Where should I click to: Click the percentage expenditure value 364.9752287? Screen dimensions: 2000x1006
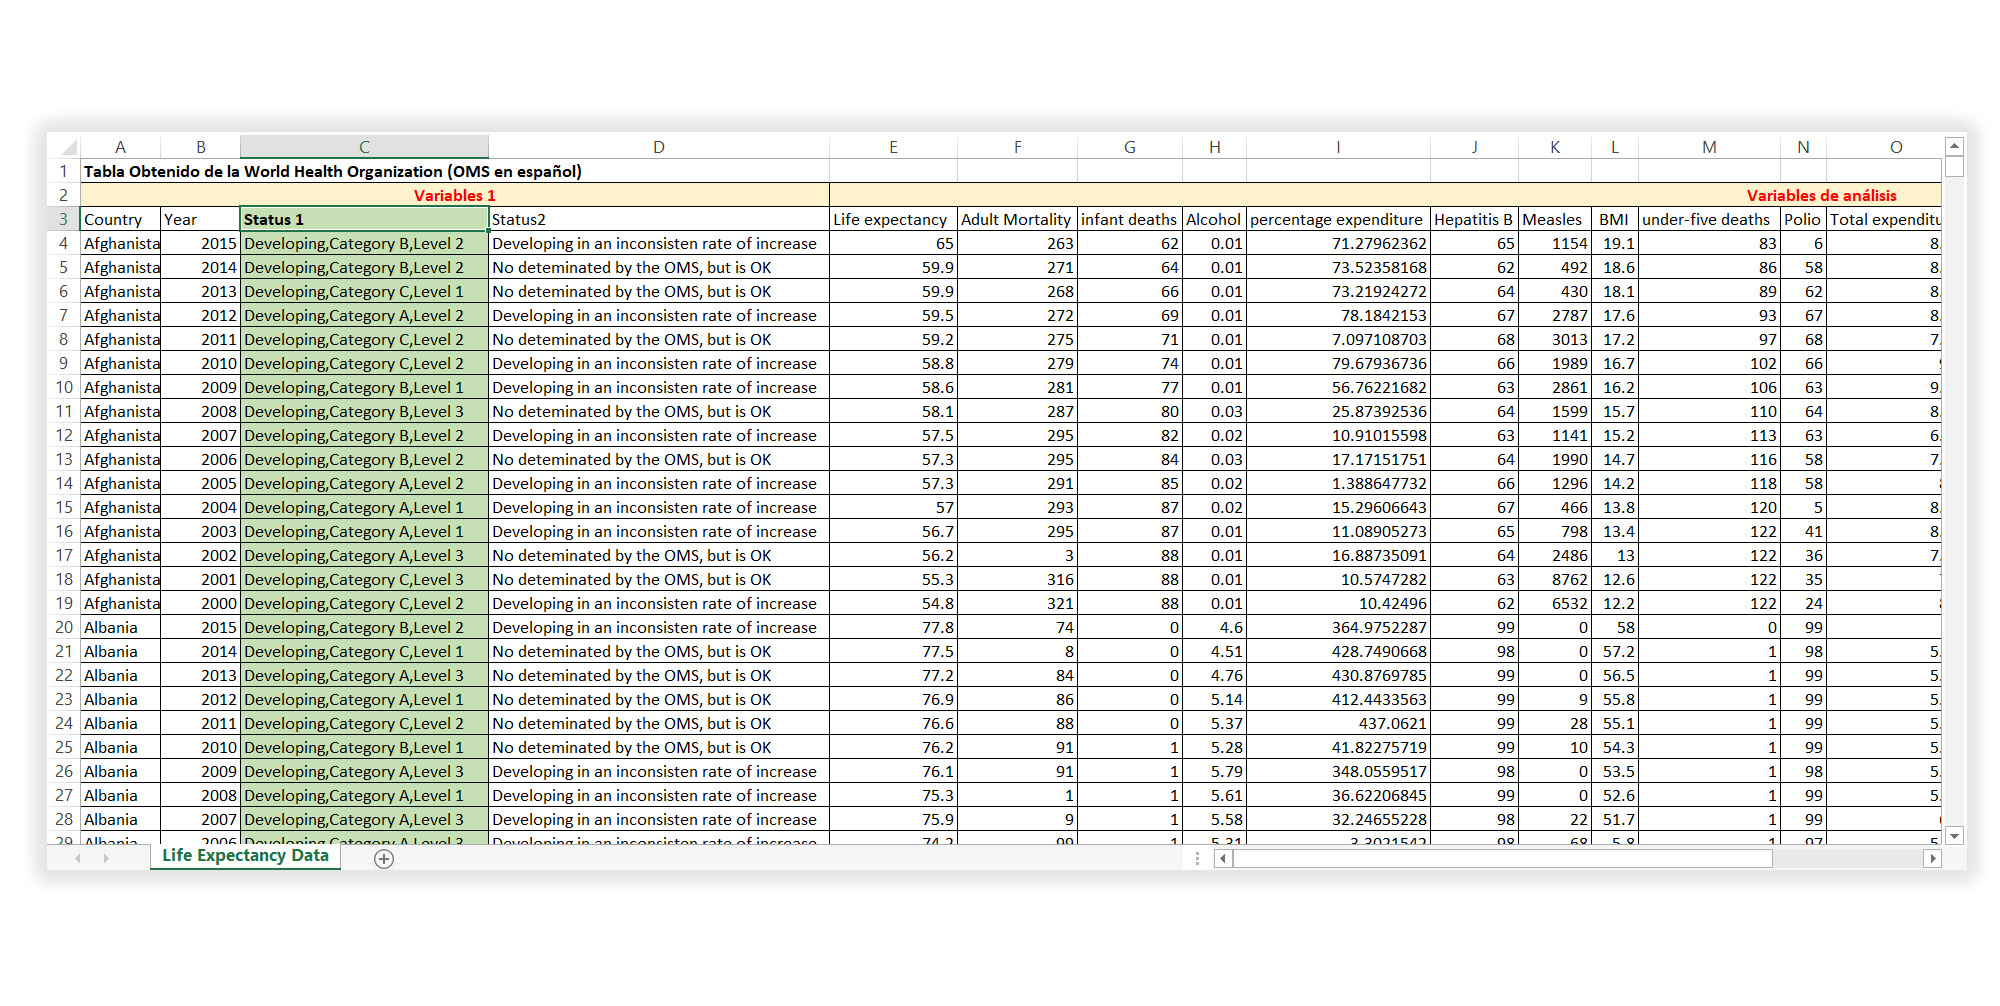coord(1338,627)
